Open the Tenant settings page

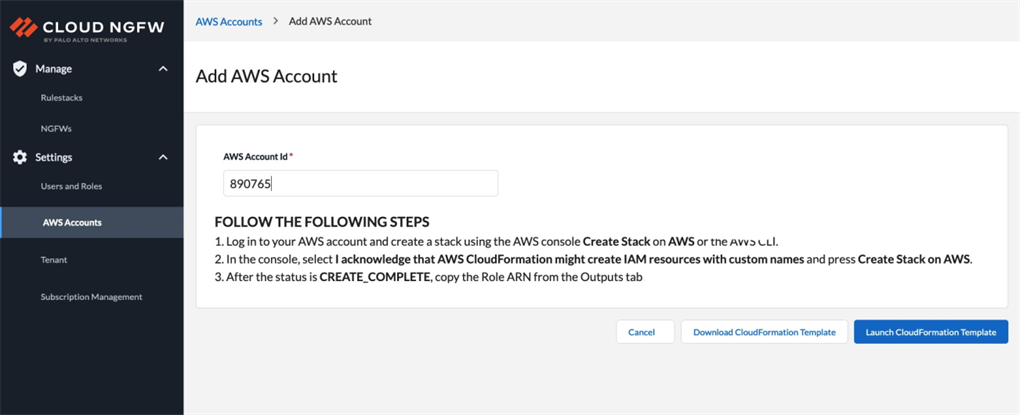[54, 260]
